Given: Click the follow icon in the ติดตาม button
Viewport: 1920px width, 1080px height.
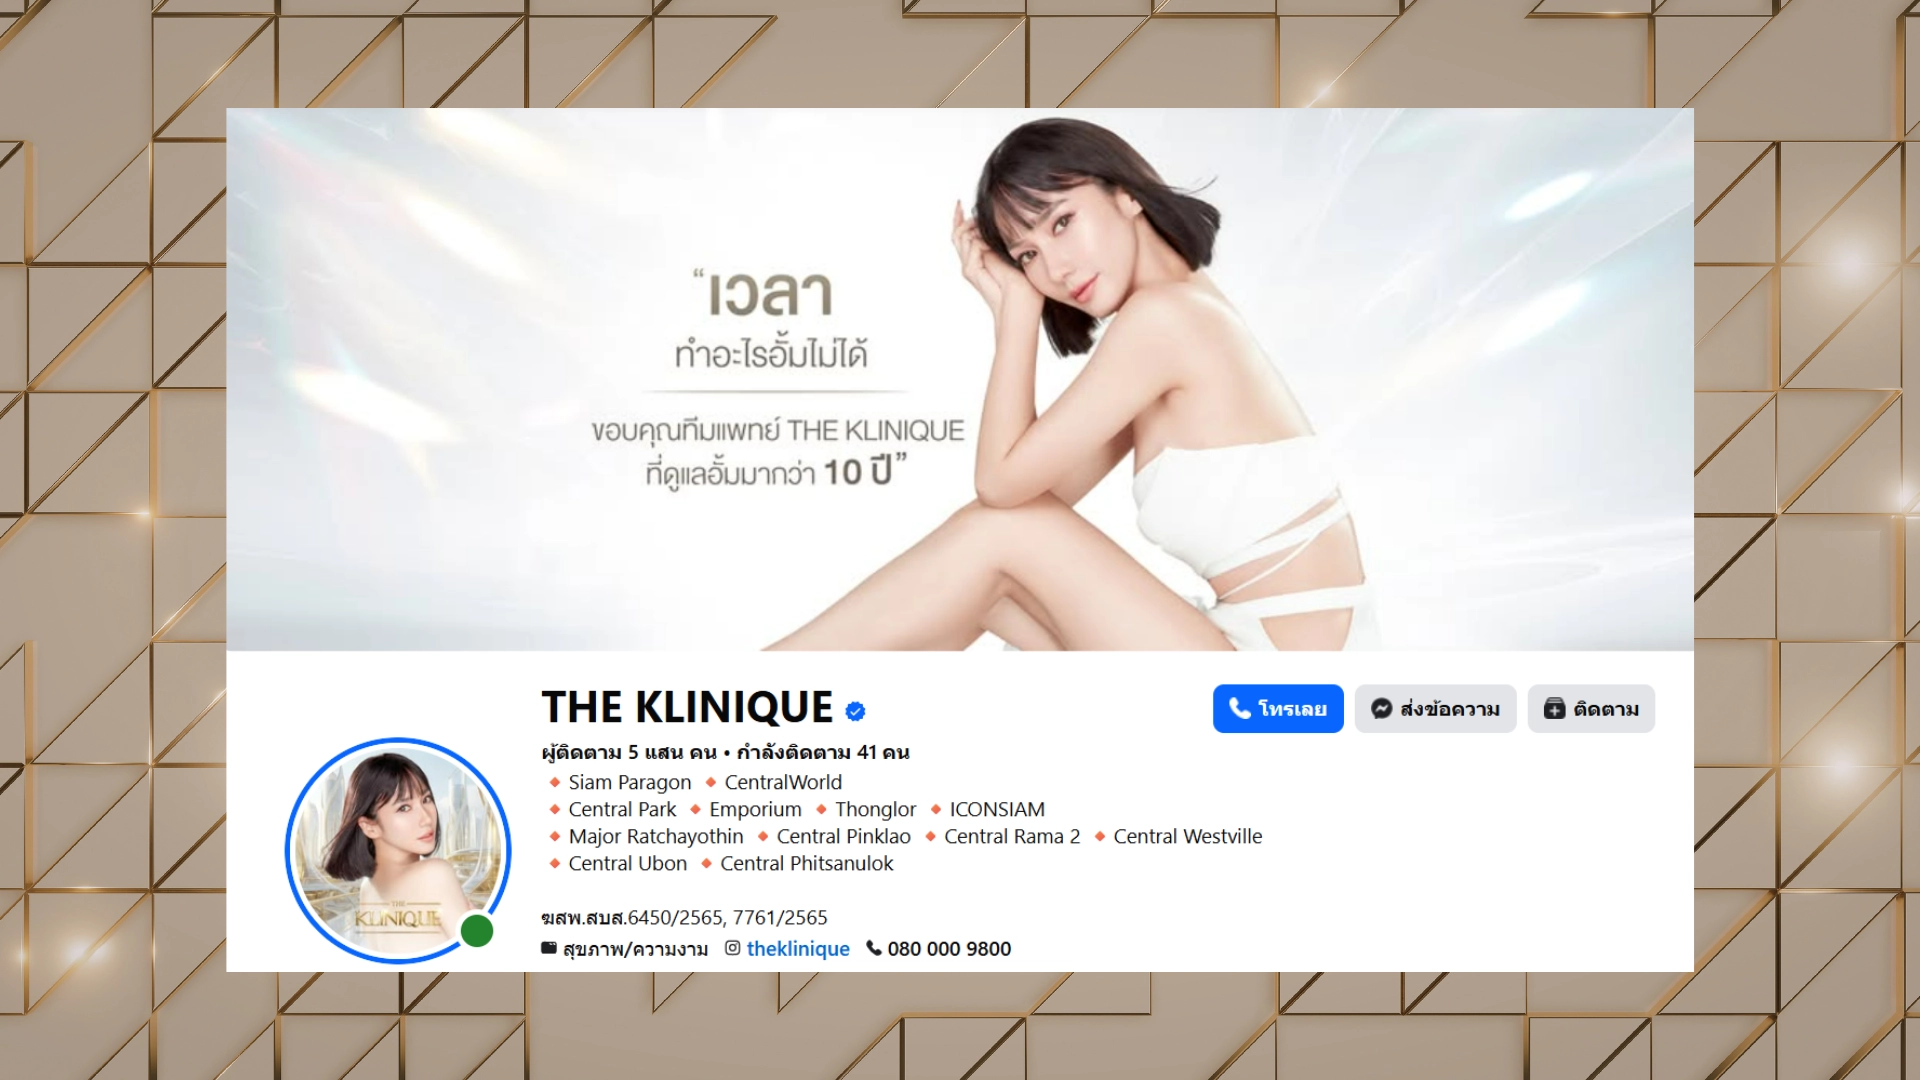Looking at the screenshot, I should [x=1554, y=708].
